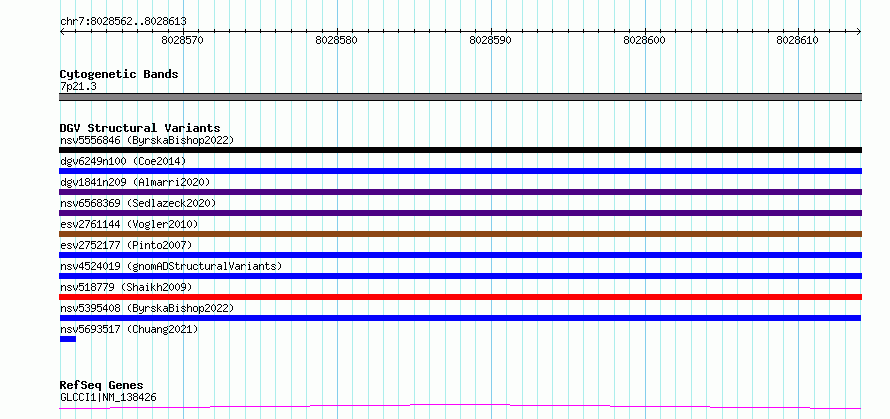Viewport: 890px width, 419px height.
Task: Click dgv6249n100 (Coe2014) label
Action: (123, 161)
